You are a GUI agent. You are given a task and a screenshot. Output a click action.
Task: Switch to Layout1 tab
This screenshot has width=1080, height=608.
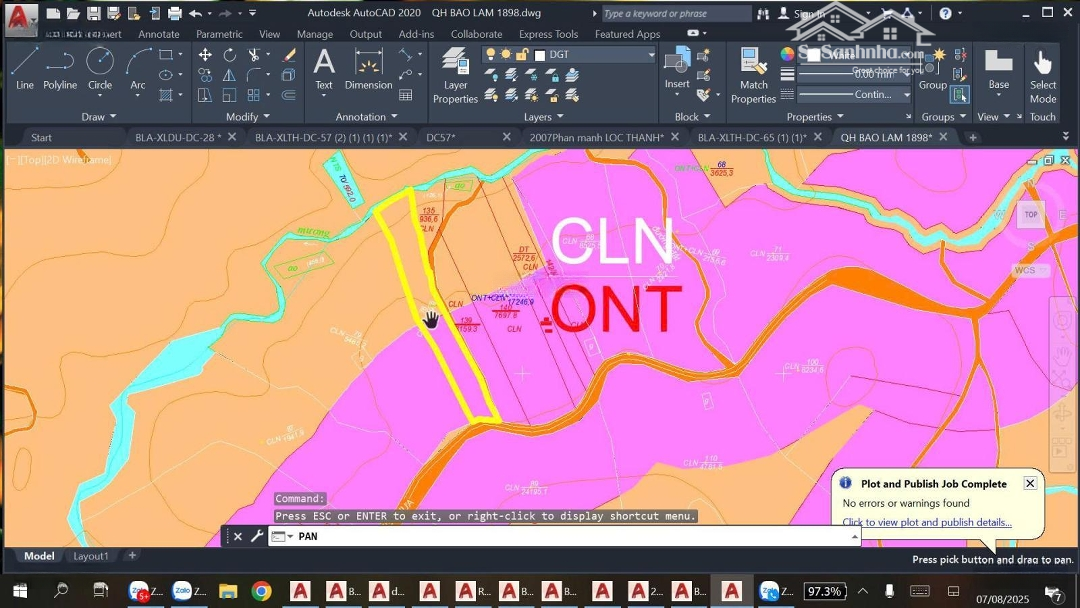91,556
